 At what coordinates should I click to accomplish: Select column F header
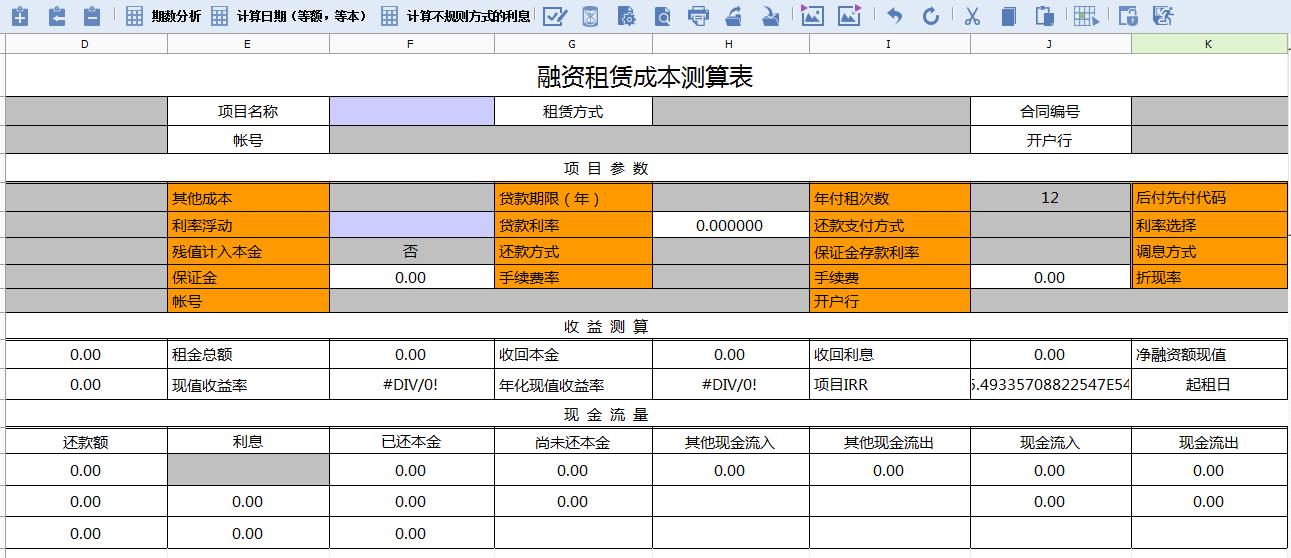[411, 44]
